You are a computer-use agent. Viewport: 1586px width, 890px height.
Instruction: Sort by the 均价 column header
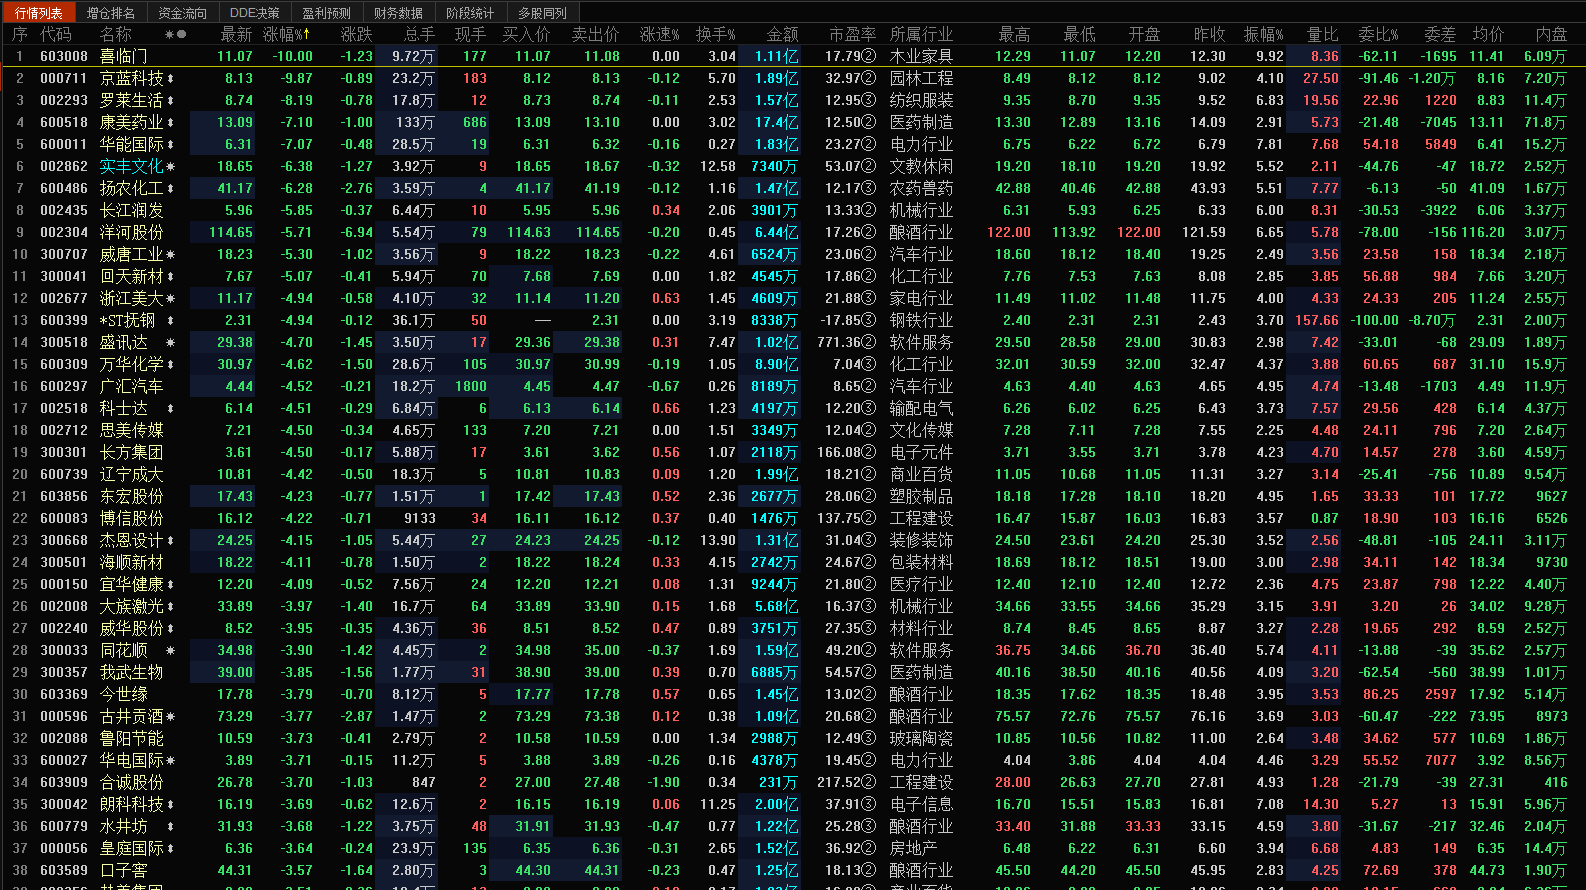[x=1489, y=35]
